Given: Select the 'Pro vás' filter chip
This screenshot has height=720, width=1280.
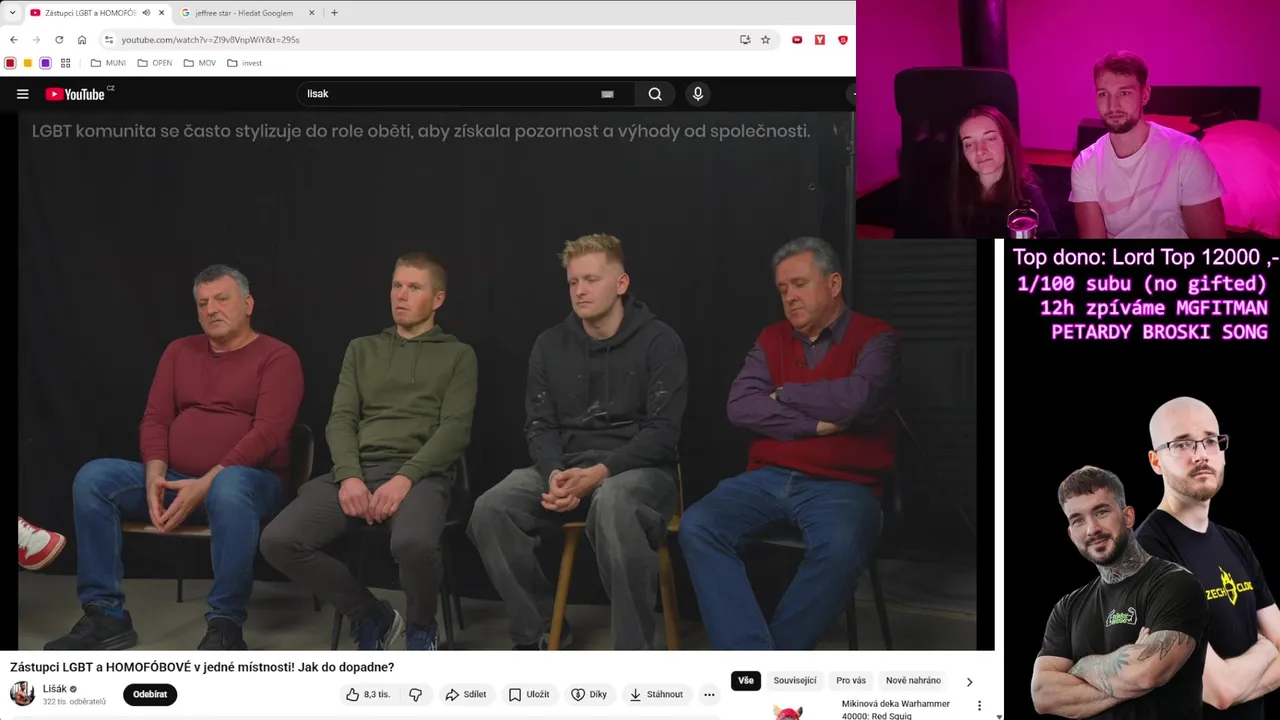Looking at the screenshot, I should pyautogui.click(x=851, y=681).
